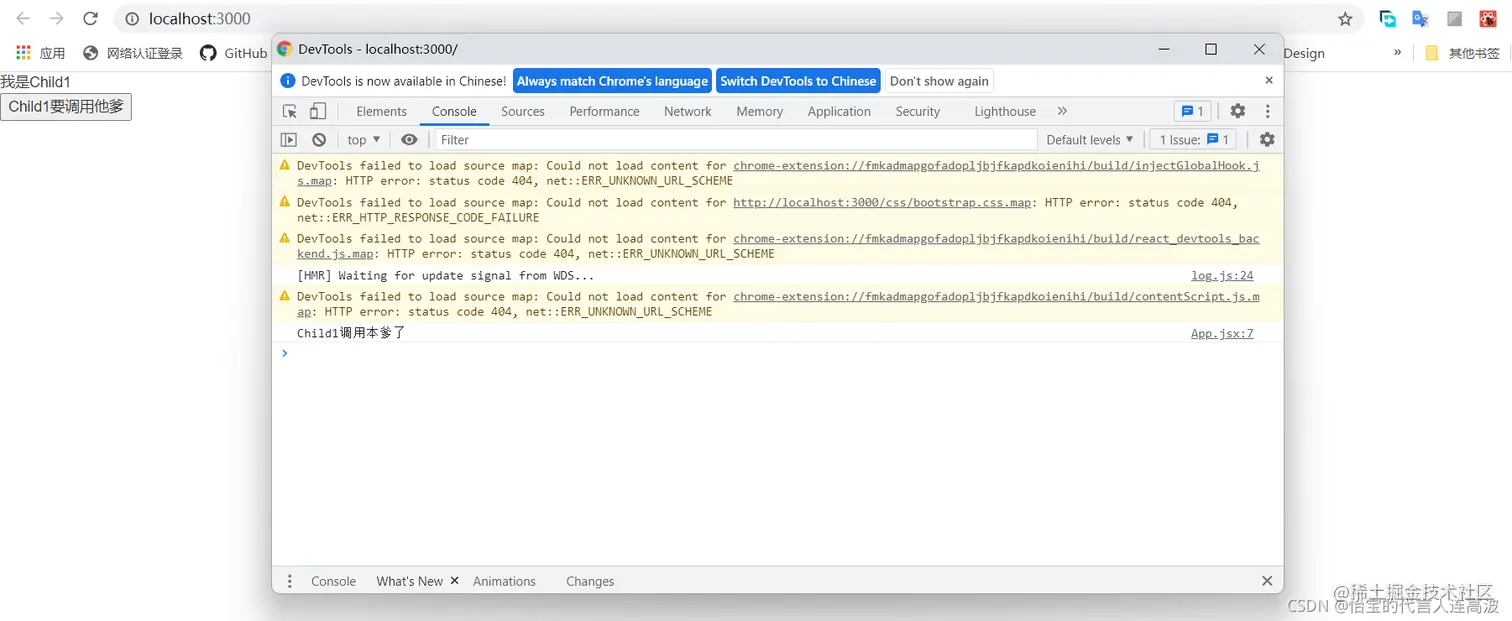Show the console sidebar panel icon

point(289,140)
